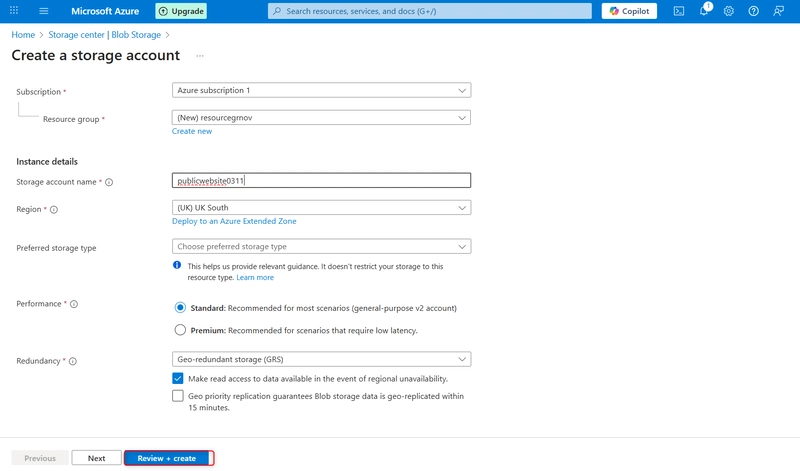
Task: Open the Region dropdown
Action: coord(321,208)
